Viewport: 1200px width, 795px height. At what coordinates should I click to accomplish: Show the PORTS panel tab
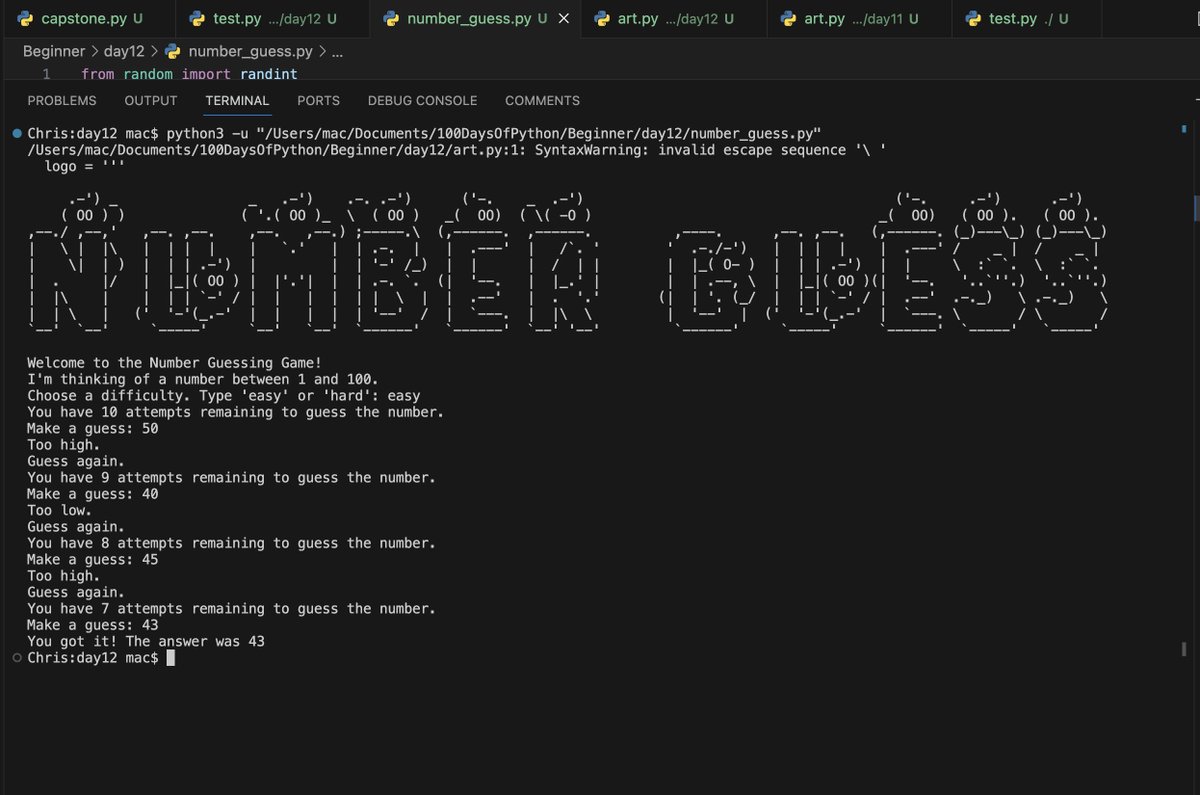click(x=318, y=101)
